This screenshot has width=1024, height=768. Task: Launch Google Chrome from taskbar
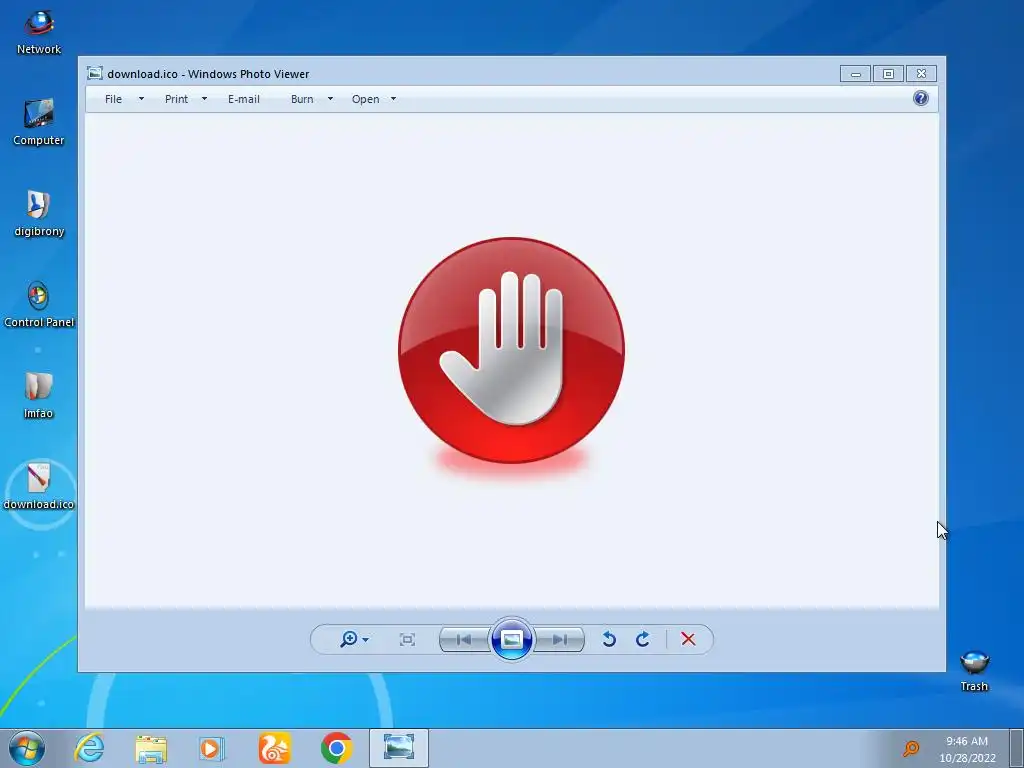point(336,748)
